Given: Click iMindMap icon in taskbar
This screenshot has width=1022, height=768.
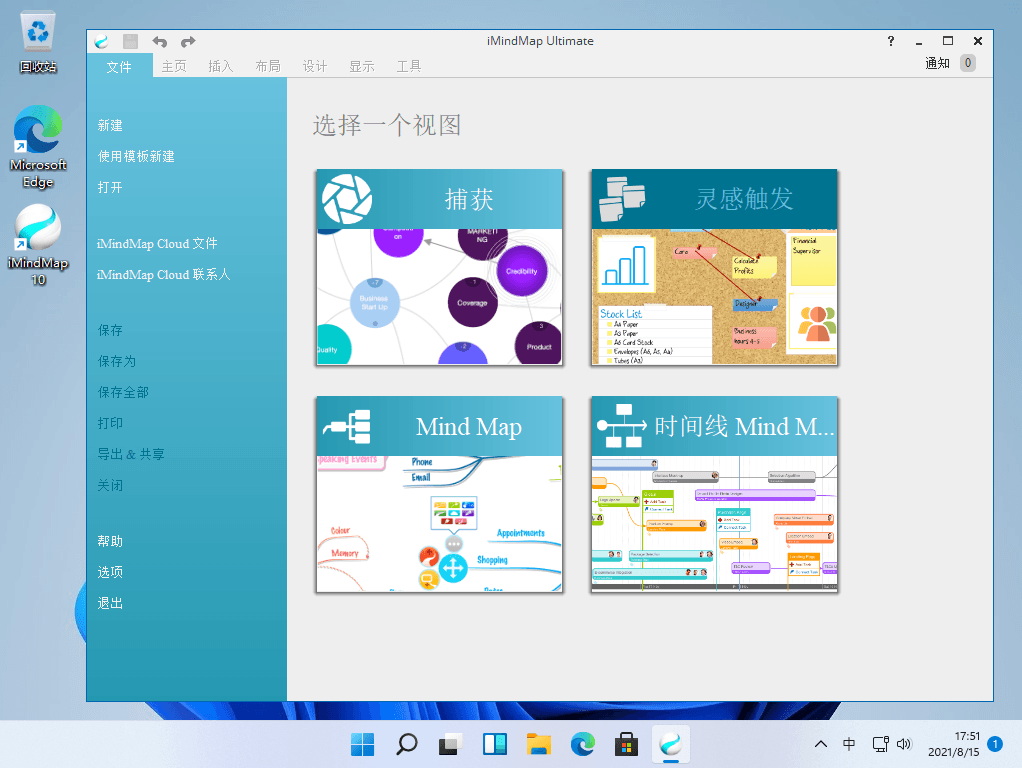Looking at the screenshot, I should (671, 744).
